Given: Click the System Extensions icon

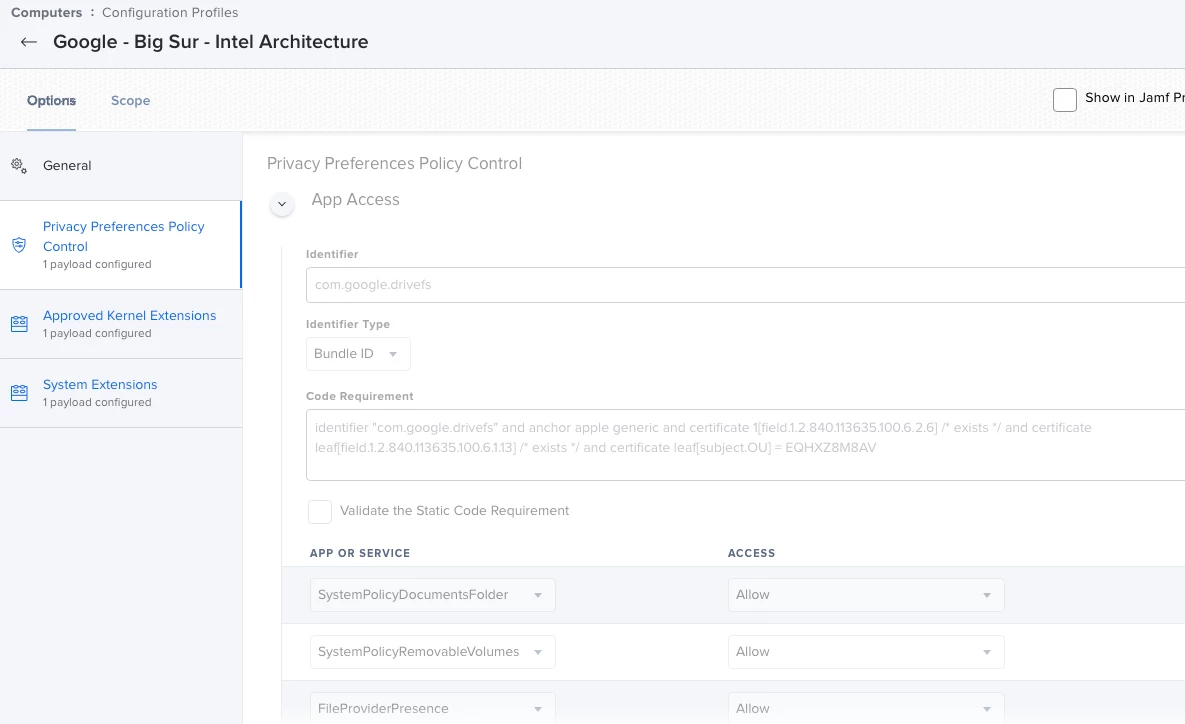Looking at the screenshot, I should (19, 393).
